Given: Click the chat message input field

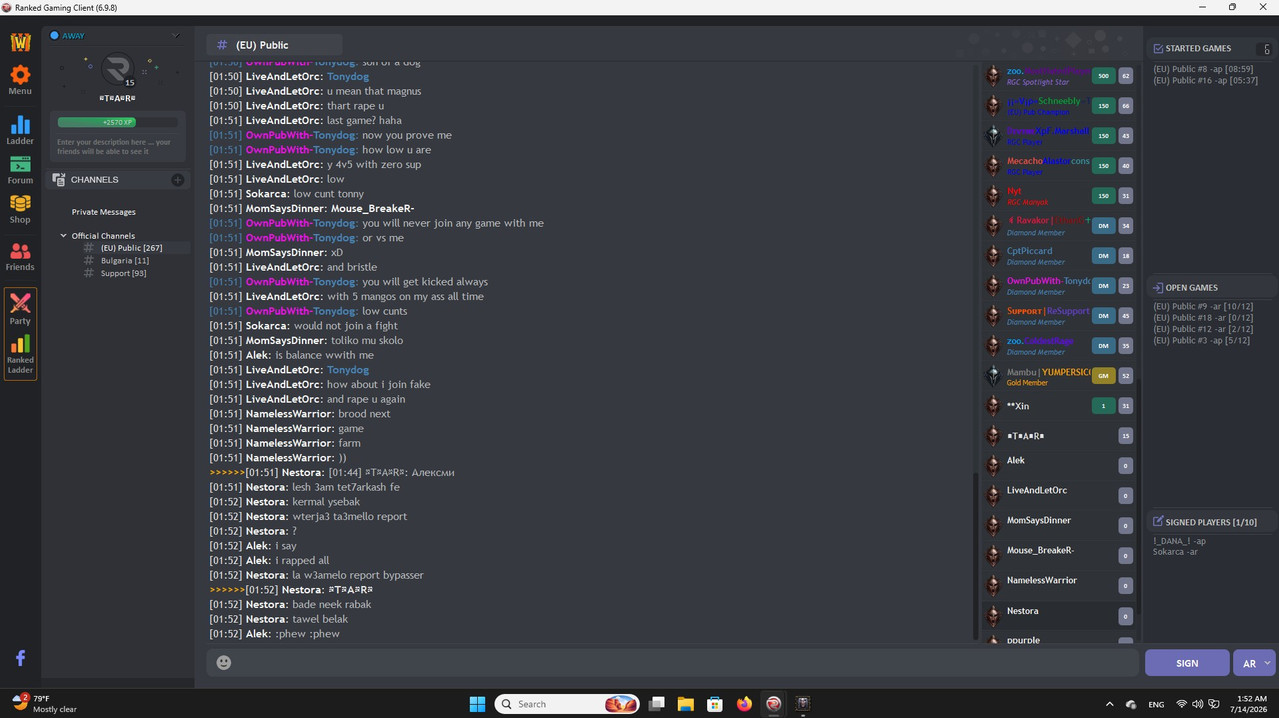Looking at the screenshot, I should coord(672,662).
